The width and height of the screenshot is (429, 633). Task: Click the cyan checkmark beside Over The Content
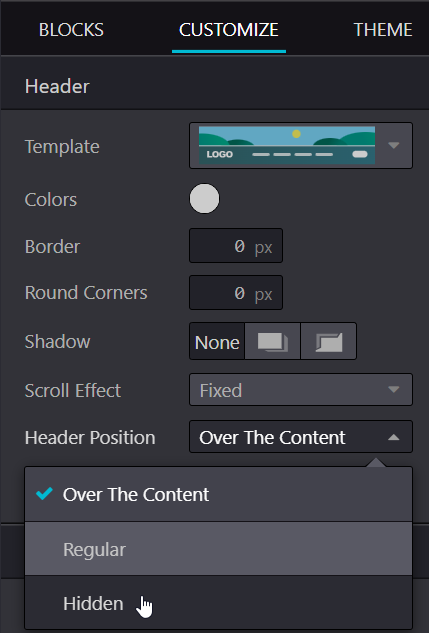click(44, 494)
